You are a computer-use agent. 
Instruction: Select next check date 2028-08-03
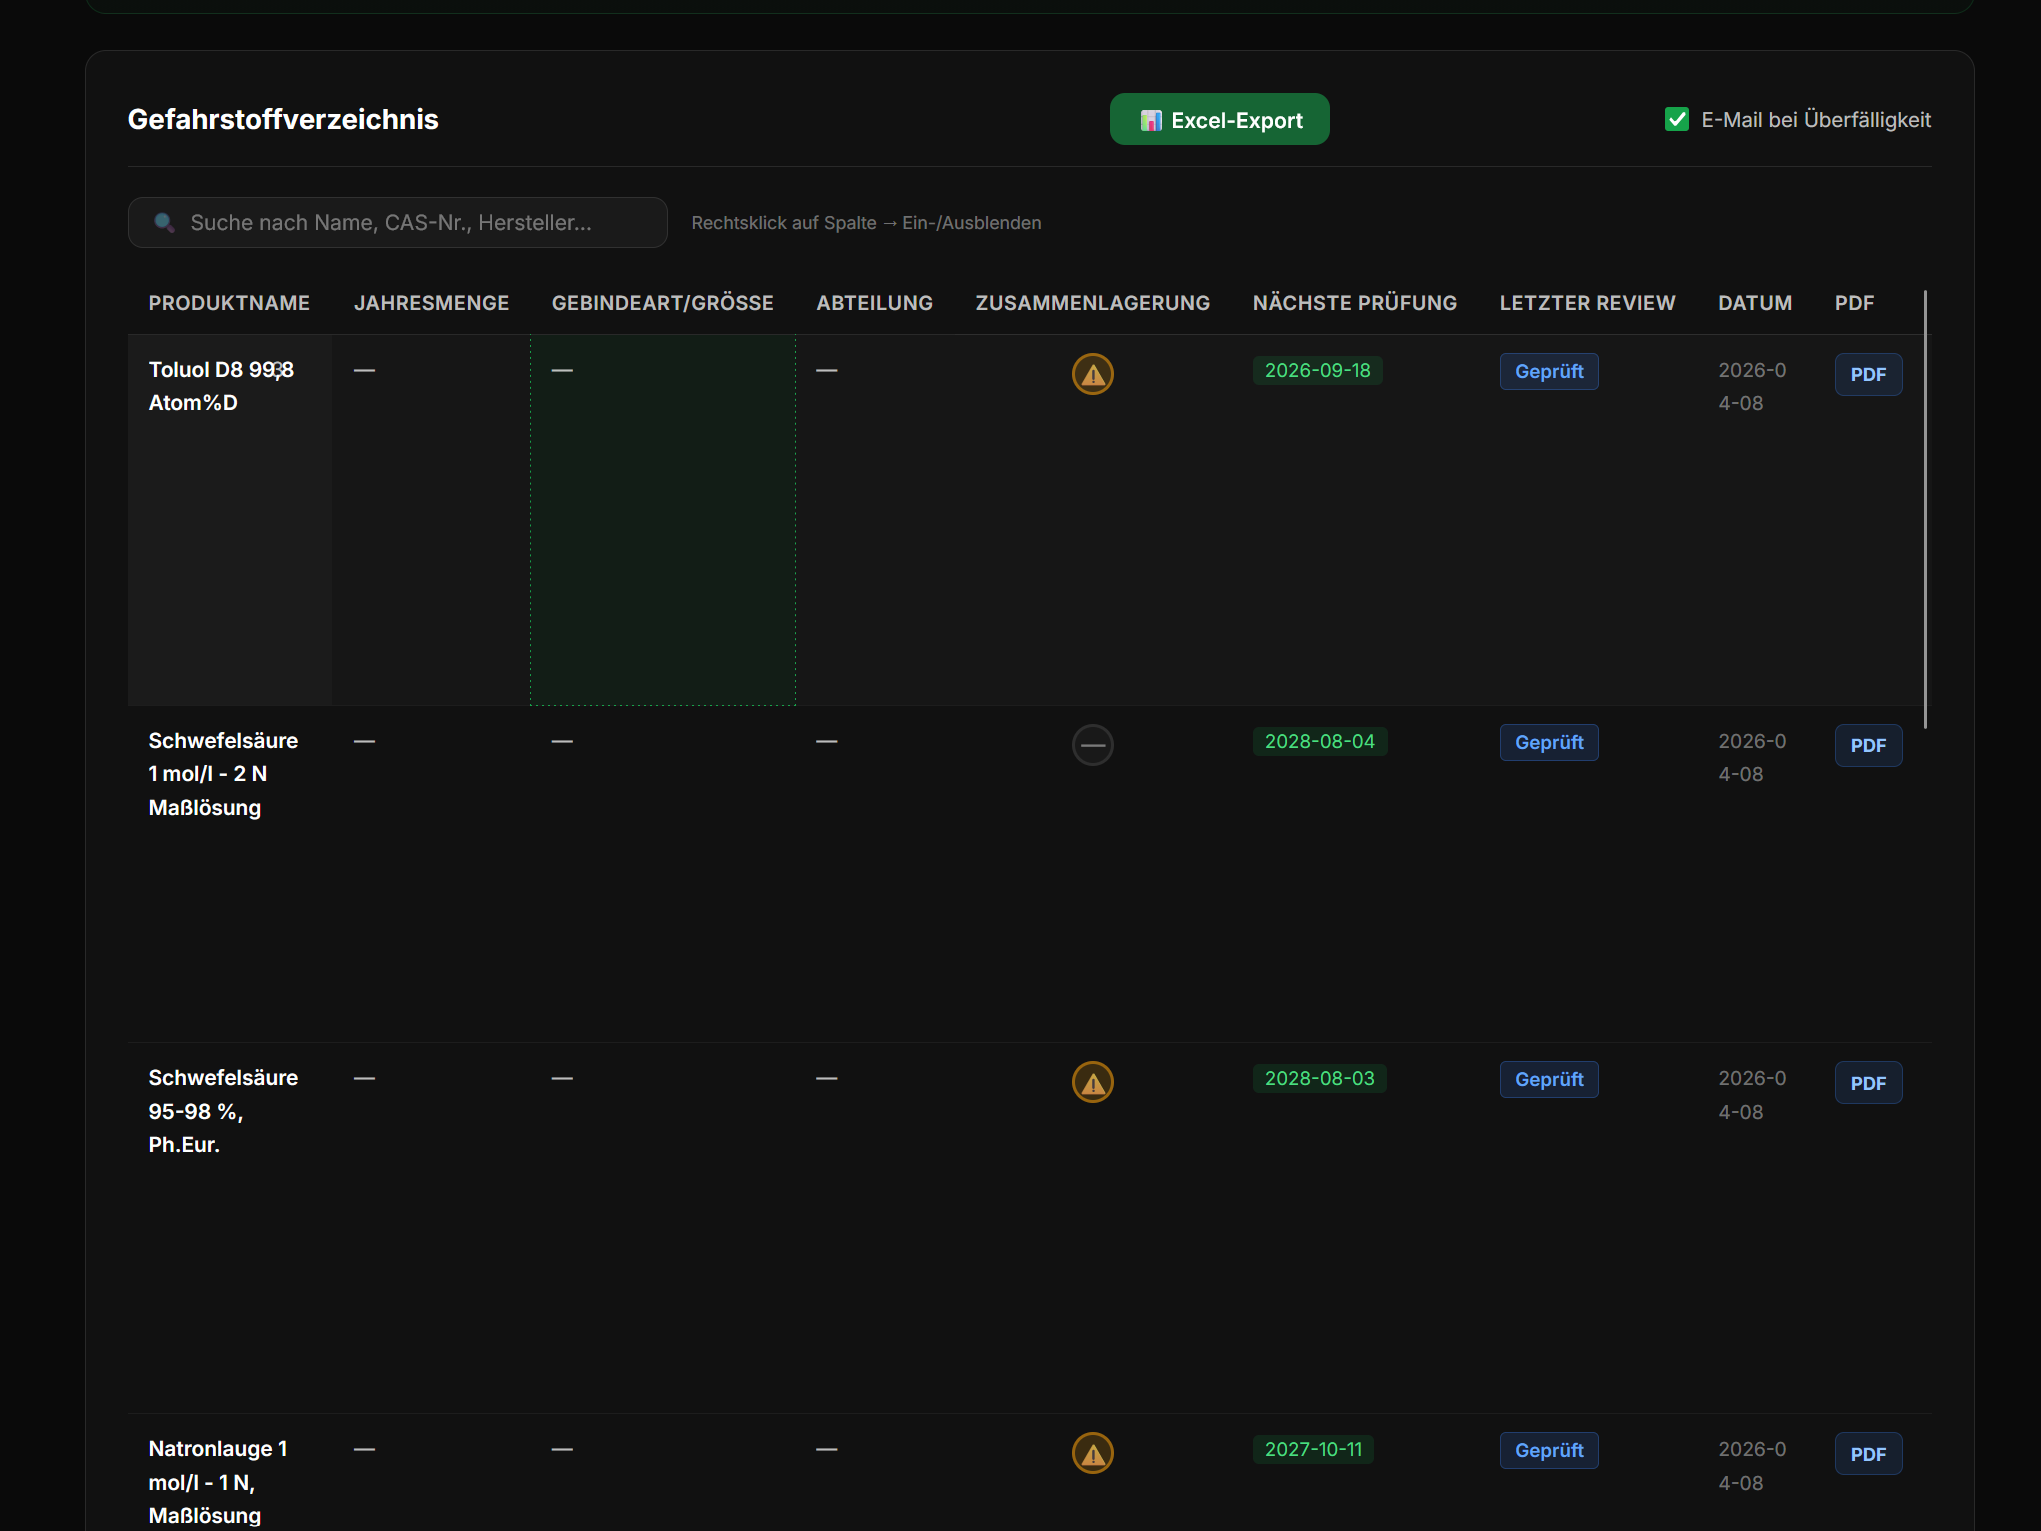coord(1319,1078)
